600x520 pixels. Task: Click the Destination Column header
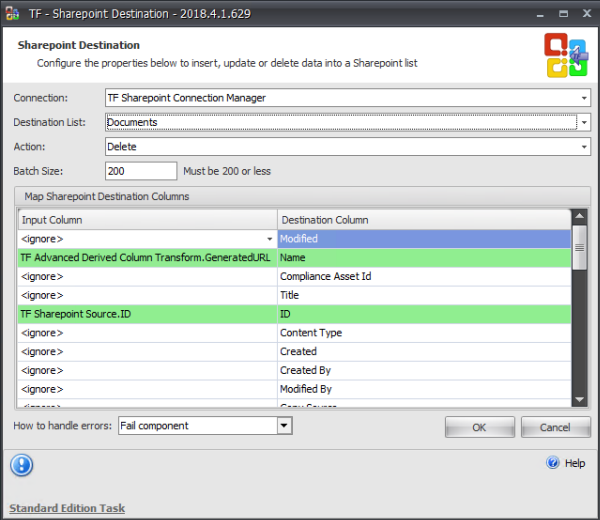click(x=424, y=220)
